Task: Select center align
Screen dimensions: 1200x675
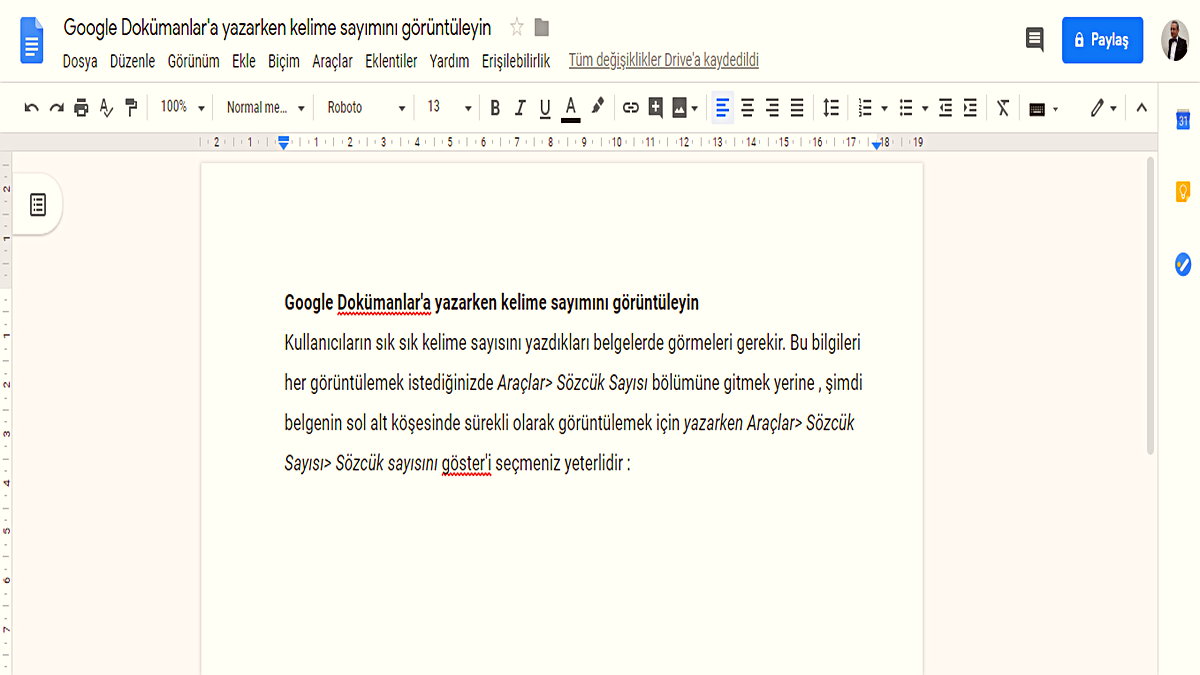Action: point(747,108)
